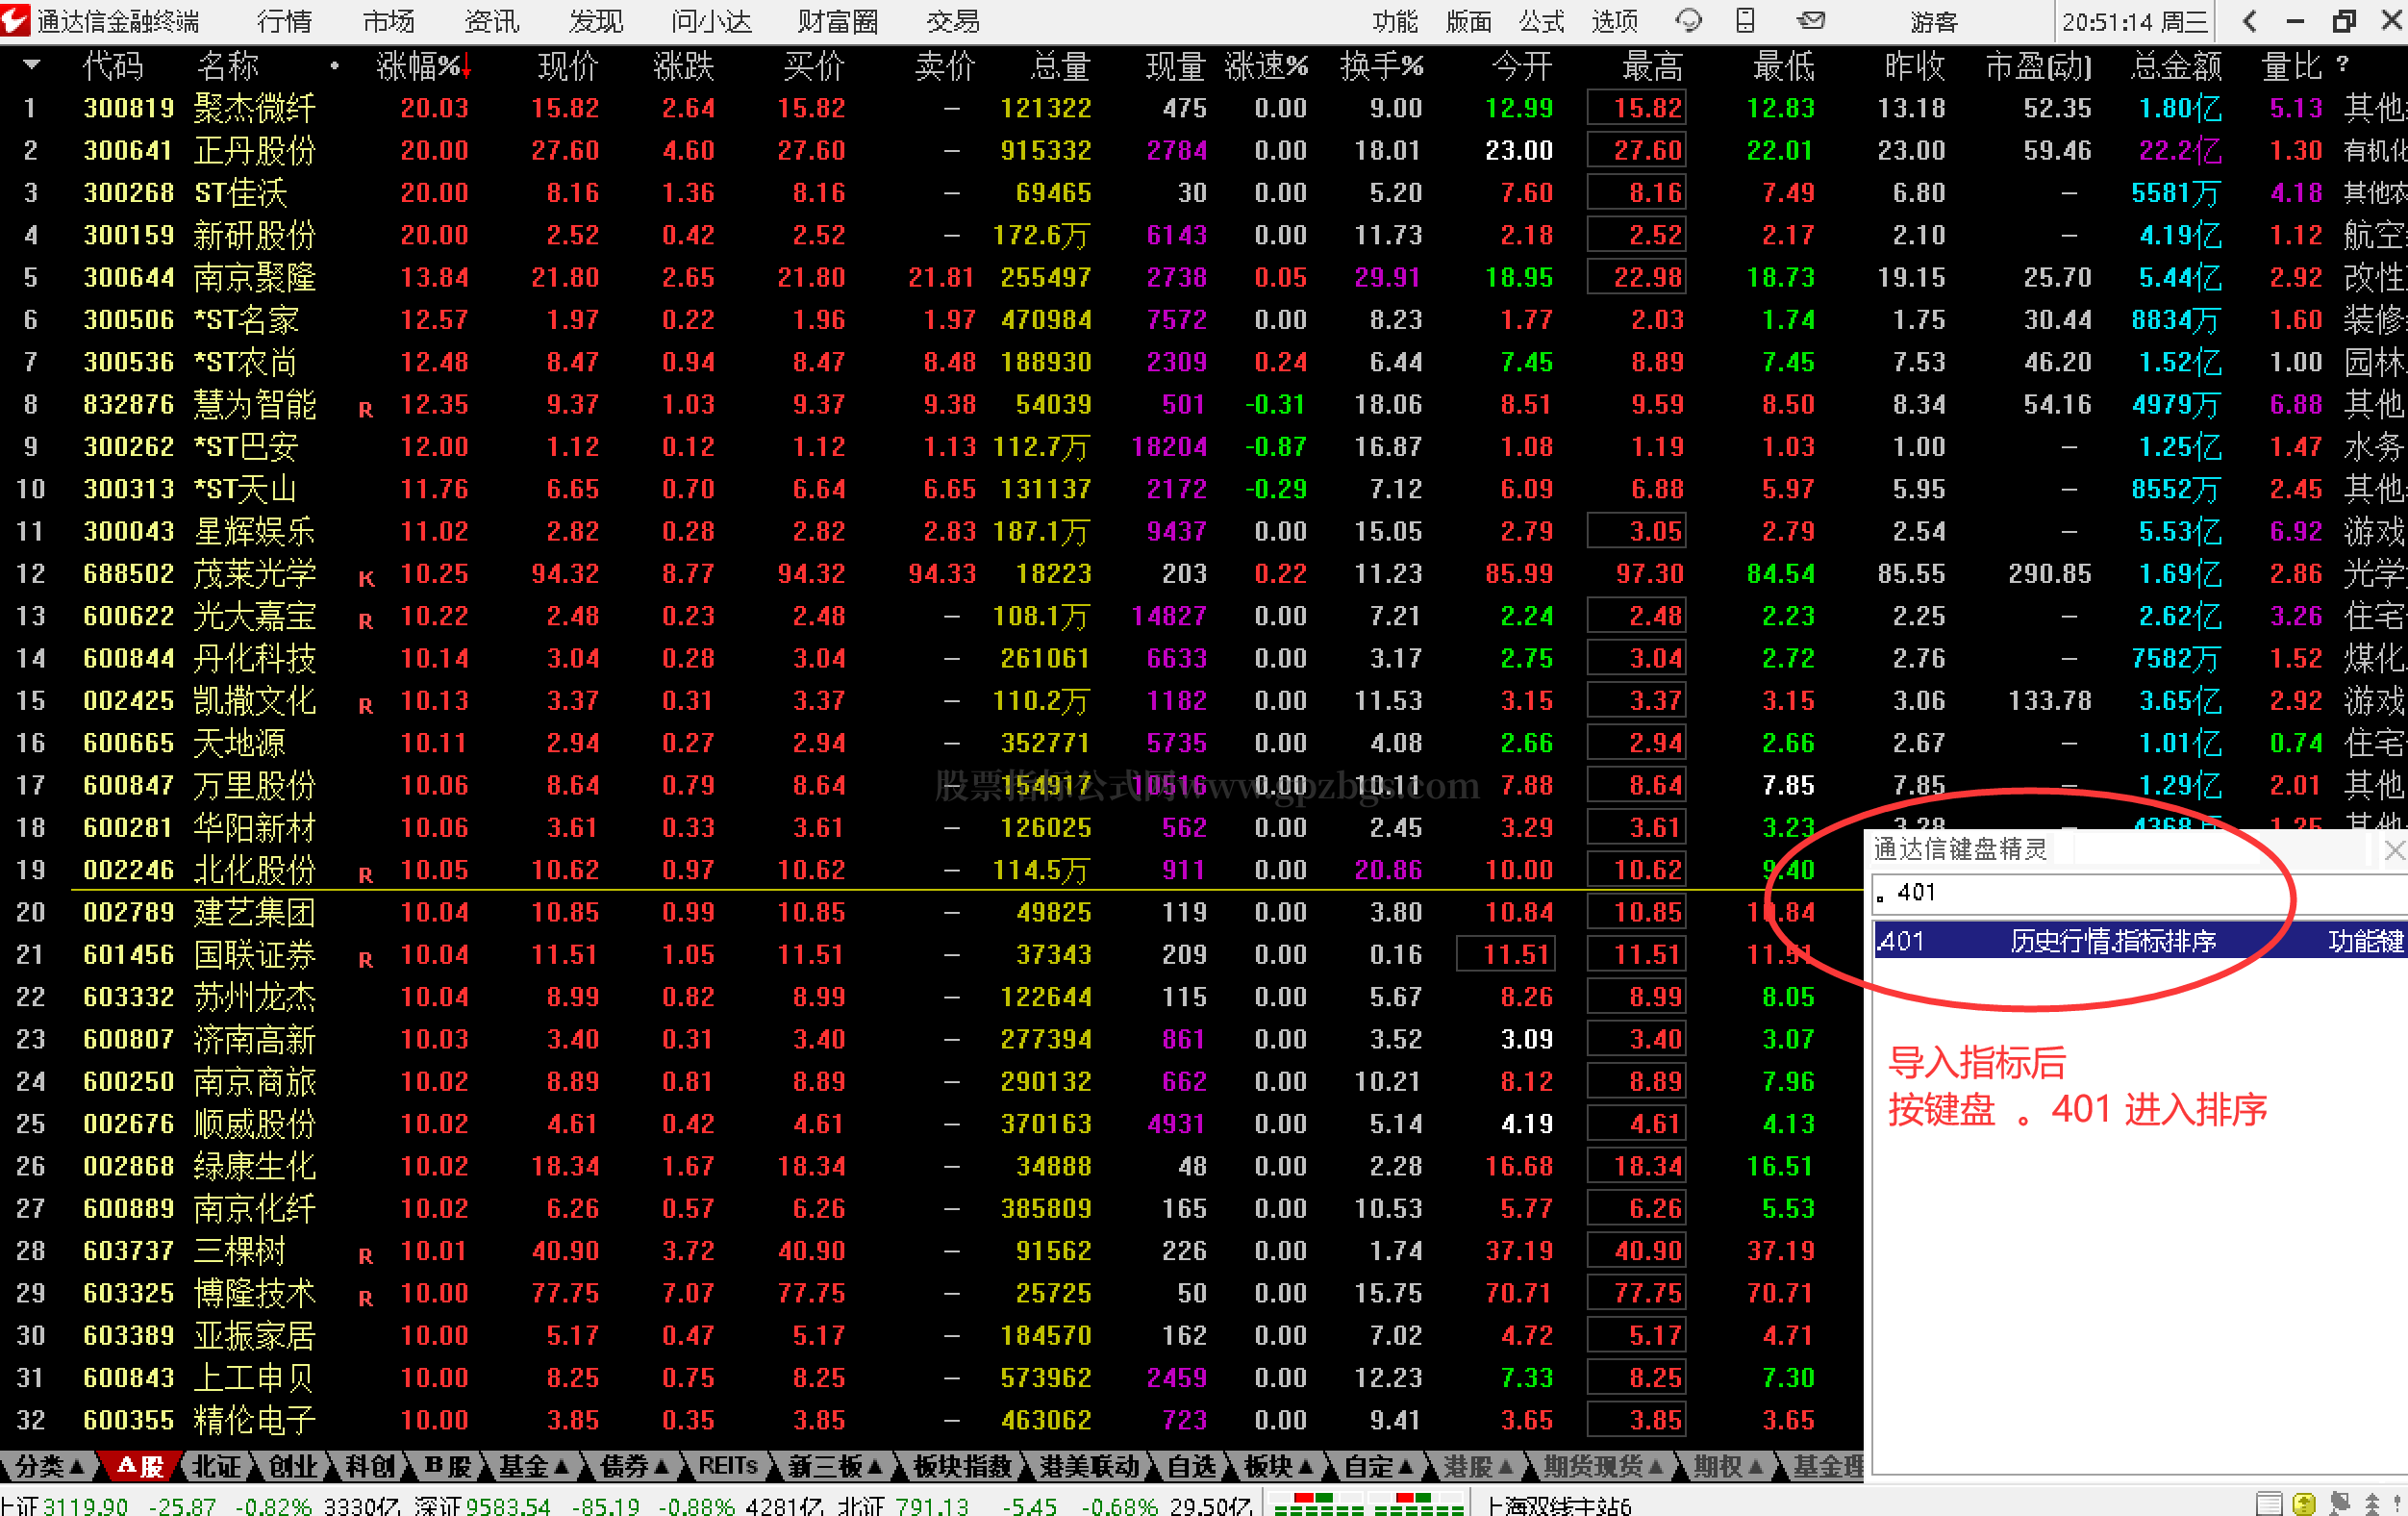Click the yellow coin icon in status bar

pyautogui.click(x=2304, y=1503)
